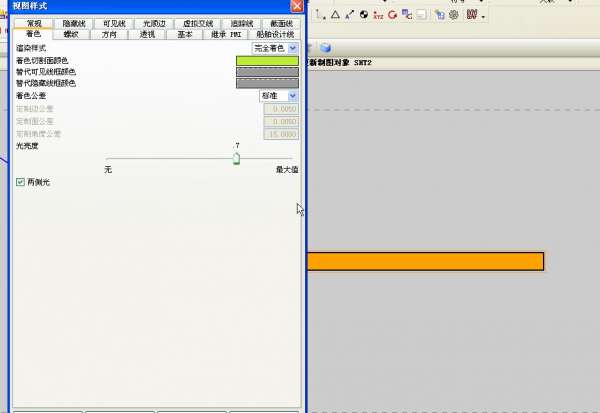Click the grayed field showing 0.0800
The width and height of the screenshot is (600, 413).
[x=281, y=122]
